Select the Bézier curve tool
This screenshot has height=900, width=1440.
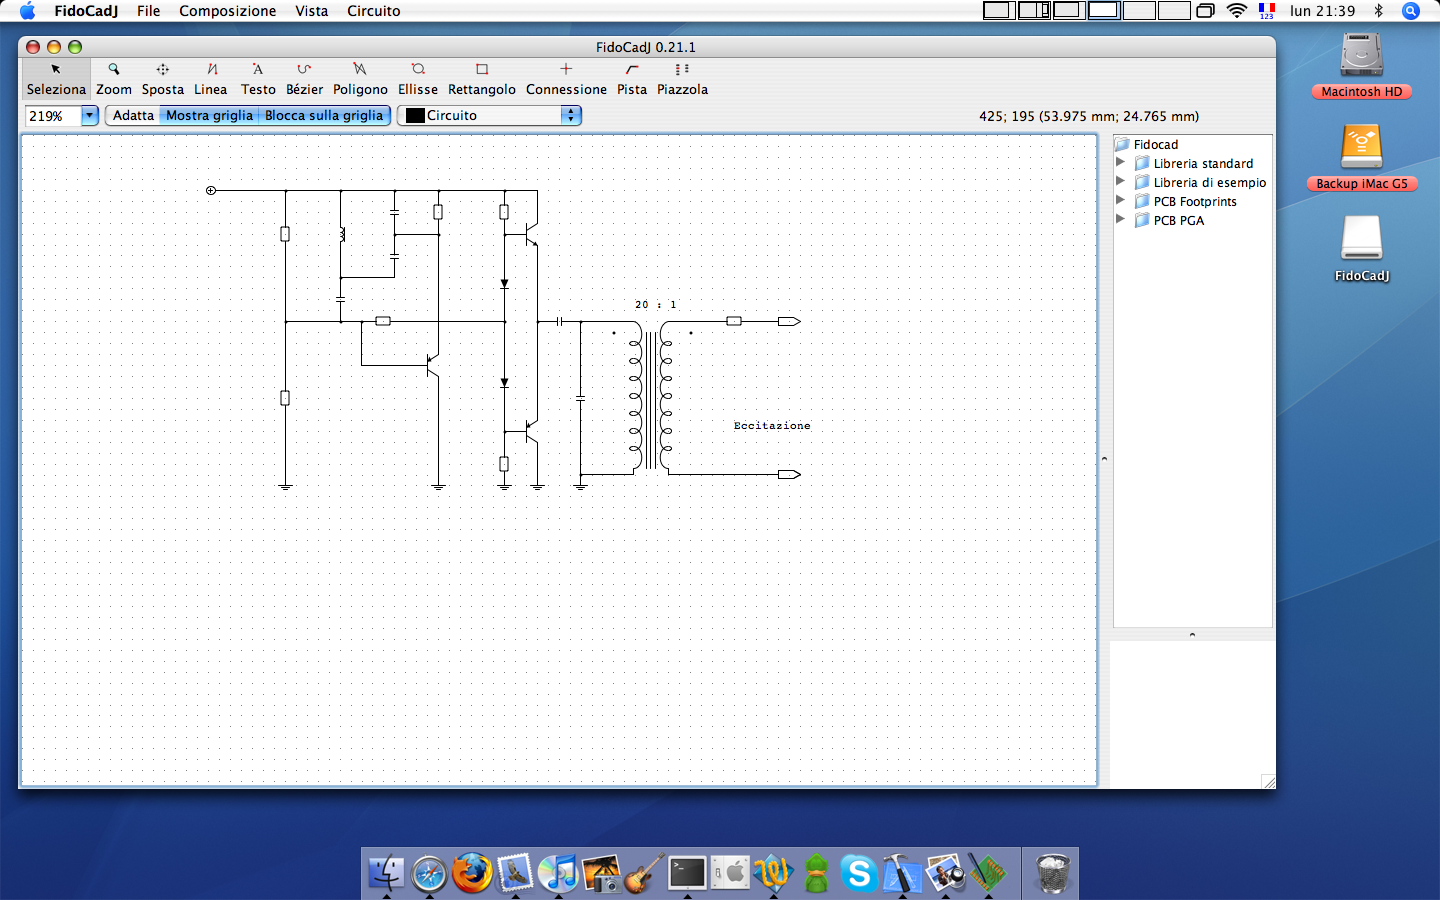point(305,78)
